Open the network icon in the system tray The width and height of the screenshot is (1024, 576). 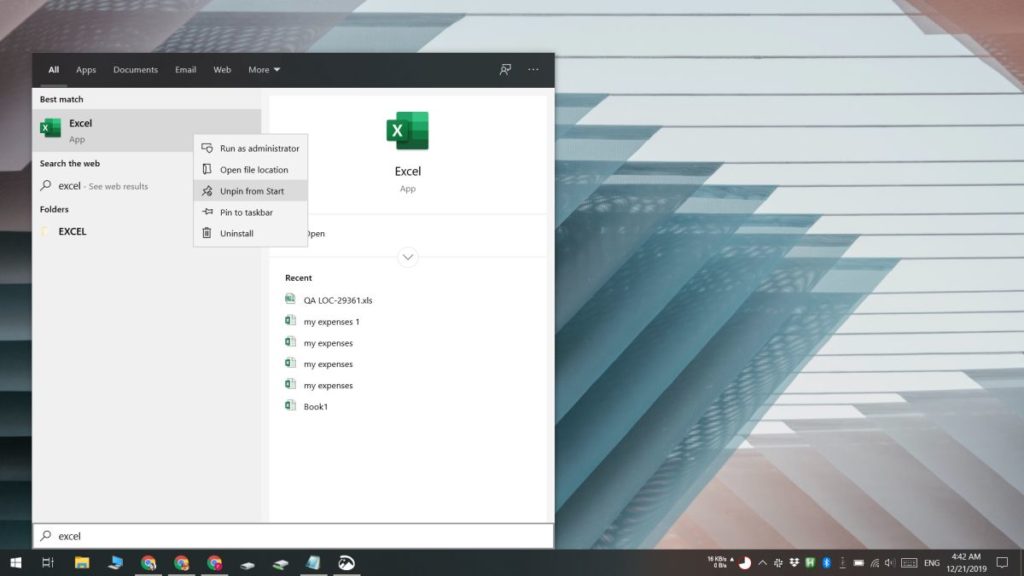874,563
